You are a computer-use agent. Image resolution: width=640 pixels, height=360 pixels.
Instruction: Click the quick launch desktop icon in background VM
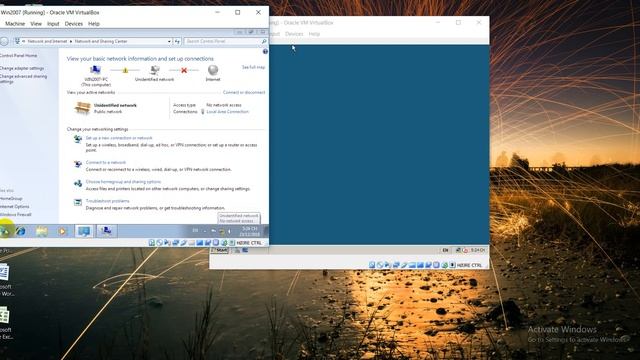(x=245, y=250)
